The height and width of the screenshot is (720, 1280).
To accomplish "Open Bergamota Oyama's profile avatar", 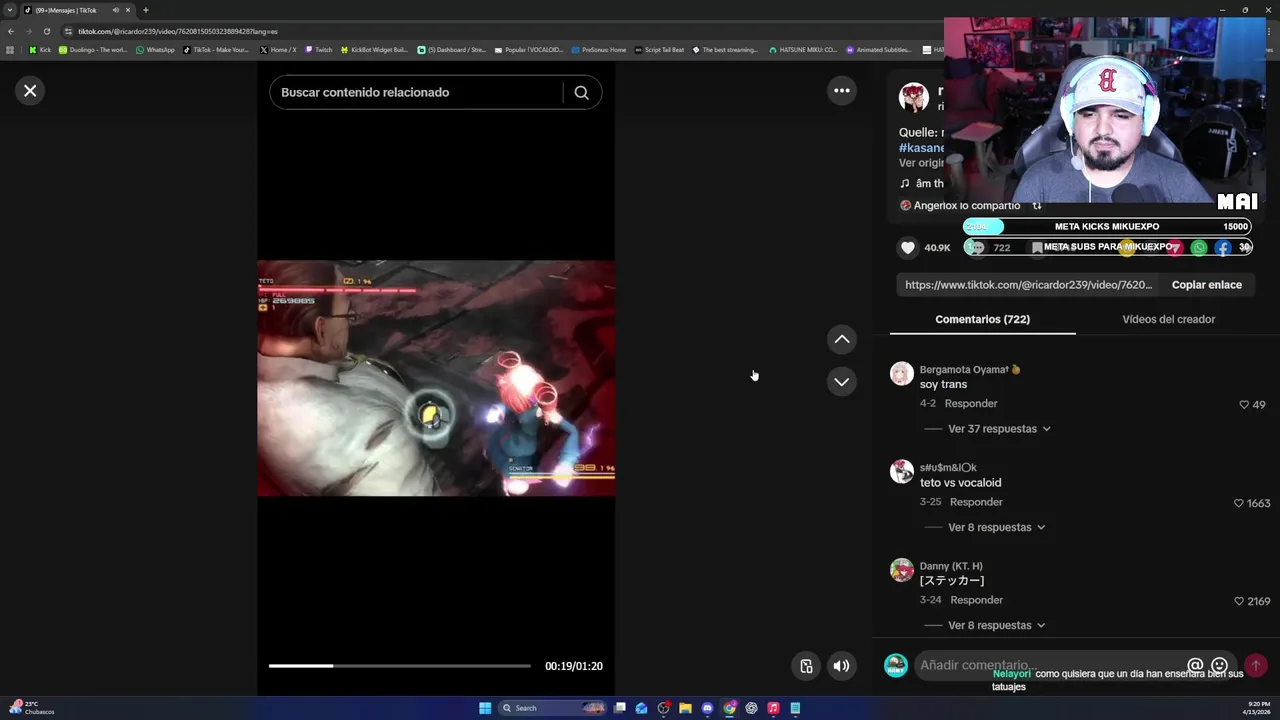I will click(902, 373).
